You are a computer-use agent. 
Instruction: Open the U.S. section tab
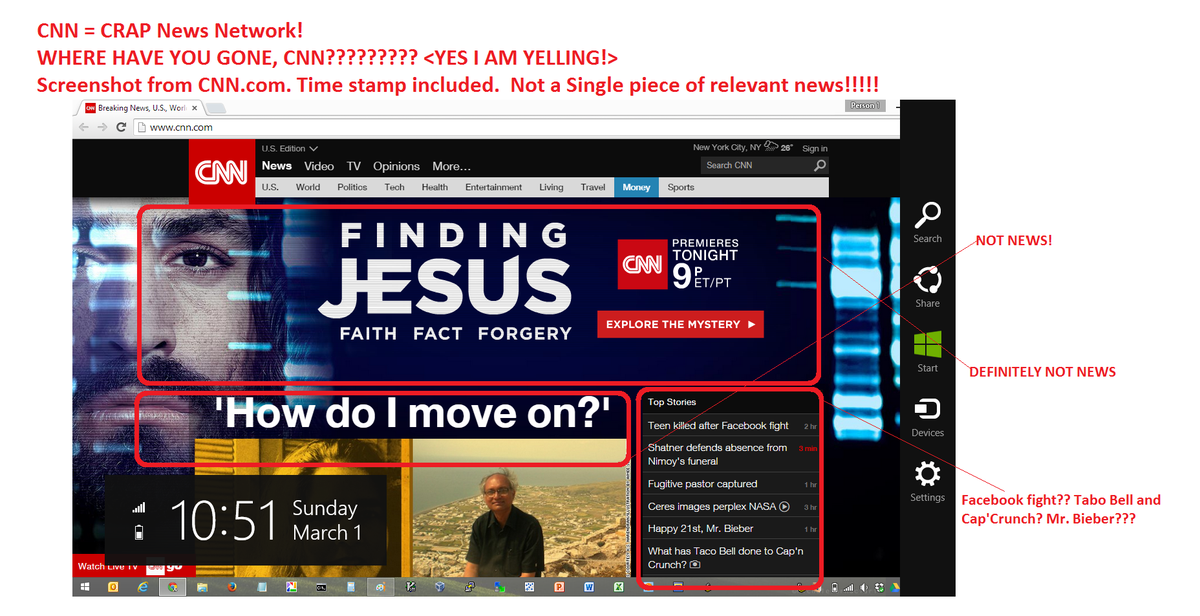coord(270,187)
